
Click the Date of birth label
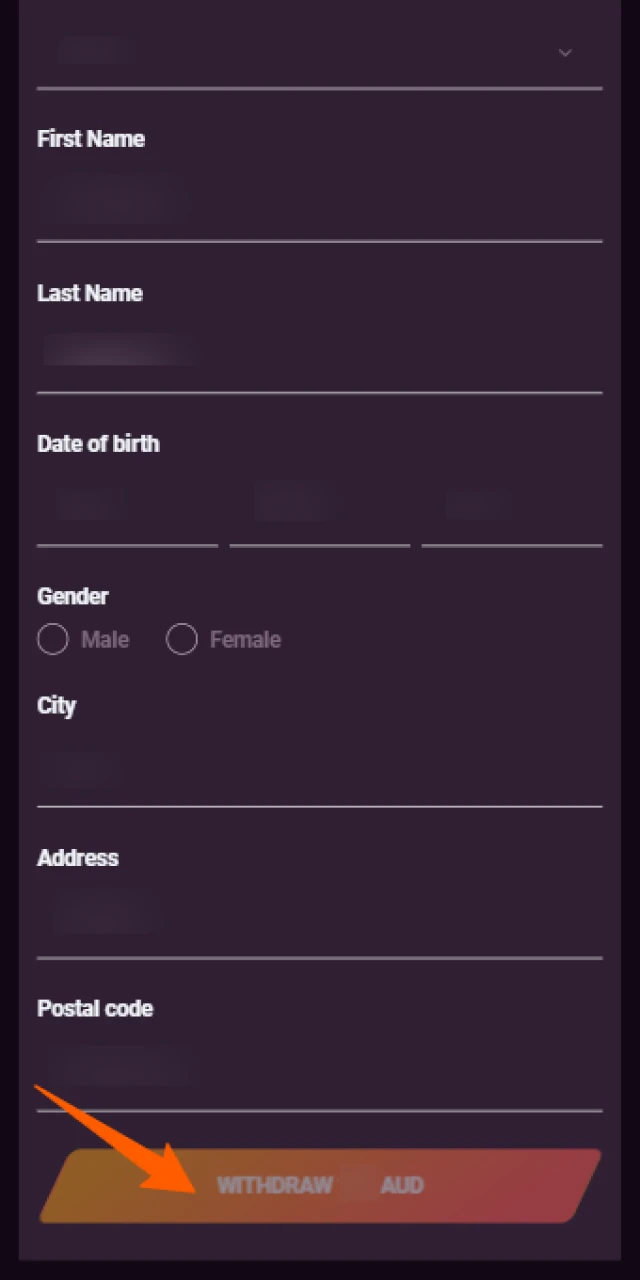click(x=98, y=444)
